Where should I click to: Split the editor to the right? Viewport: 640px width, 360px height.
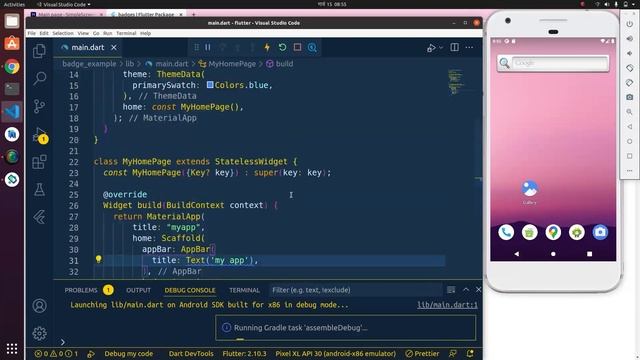pos(454,47)
